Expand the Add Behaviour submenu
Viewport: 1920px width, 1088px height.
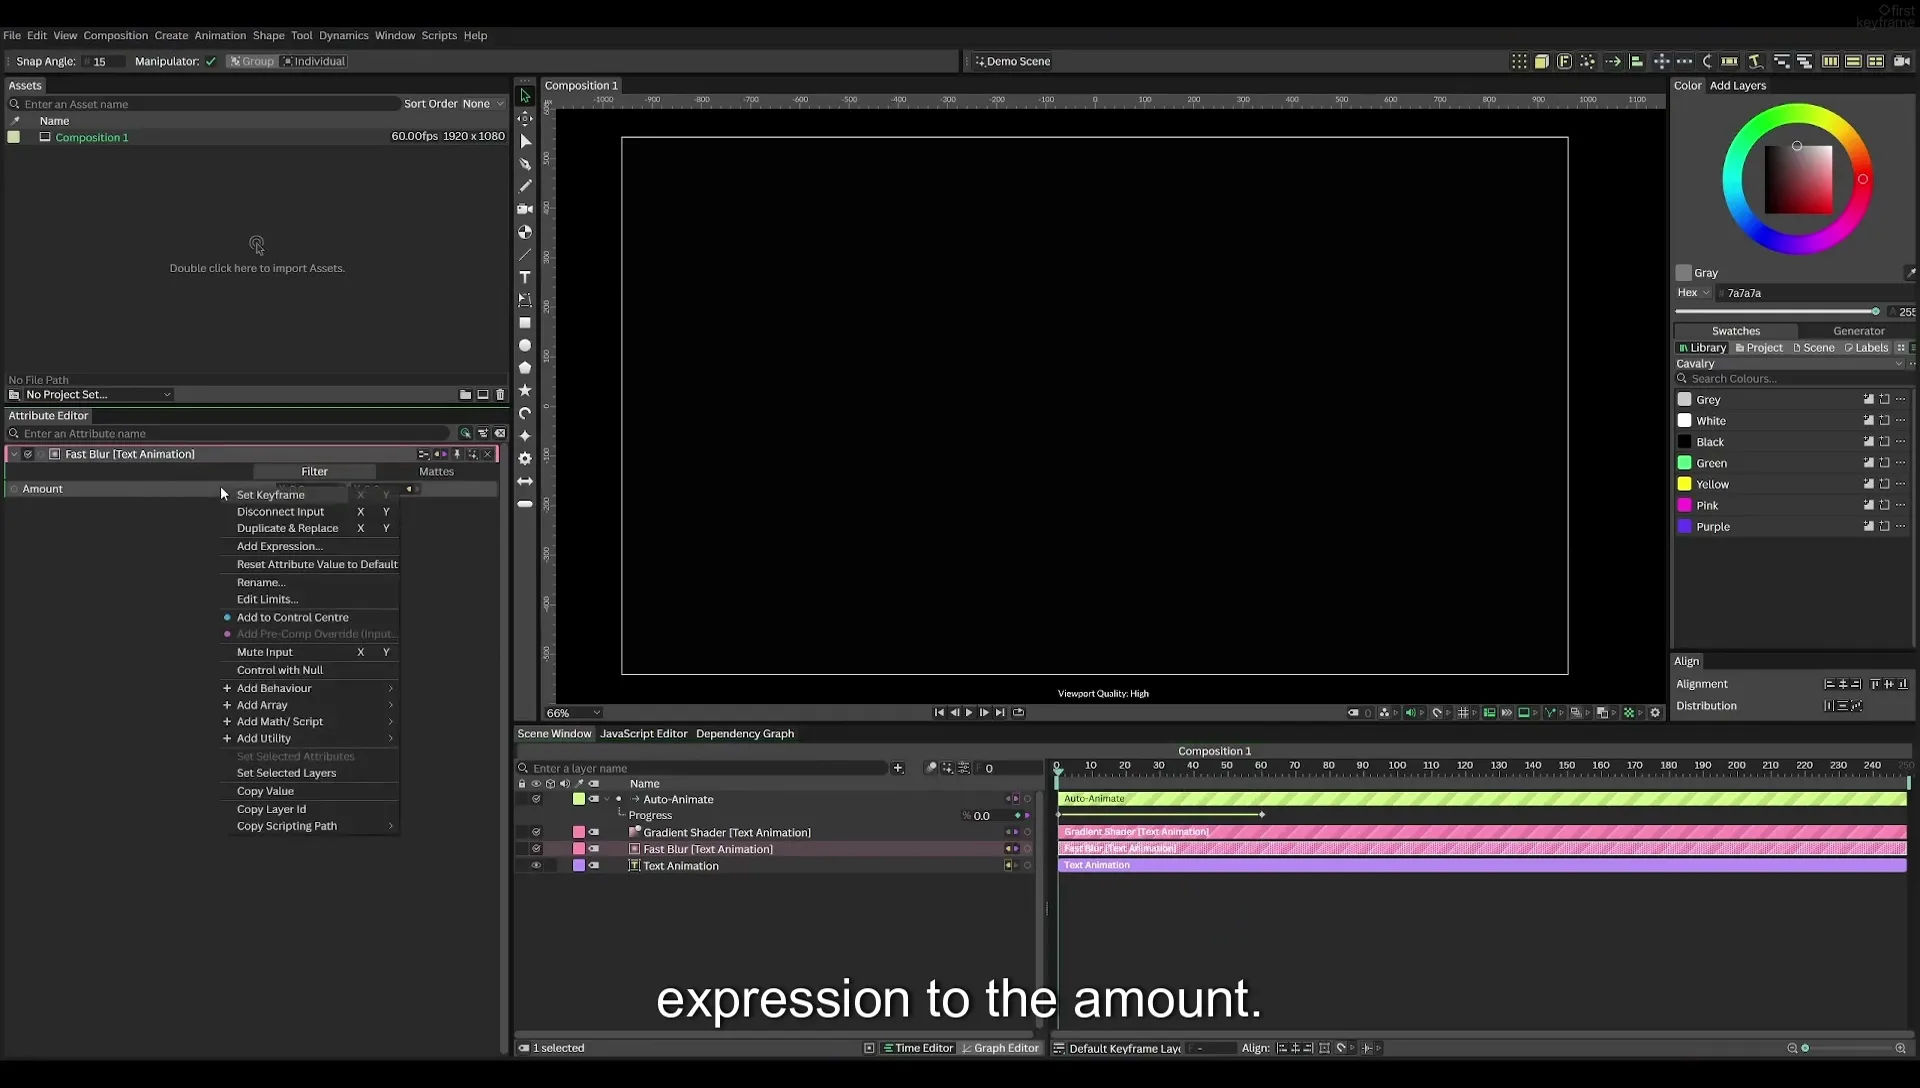[x=310, y=688]
